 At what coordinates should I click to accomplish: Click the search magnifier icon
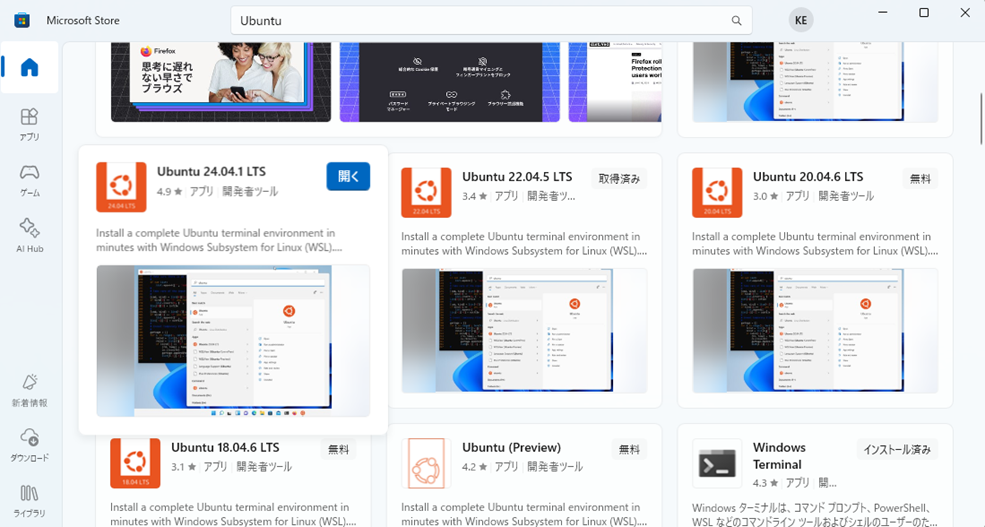[x=736, y=21]
